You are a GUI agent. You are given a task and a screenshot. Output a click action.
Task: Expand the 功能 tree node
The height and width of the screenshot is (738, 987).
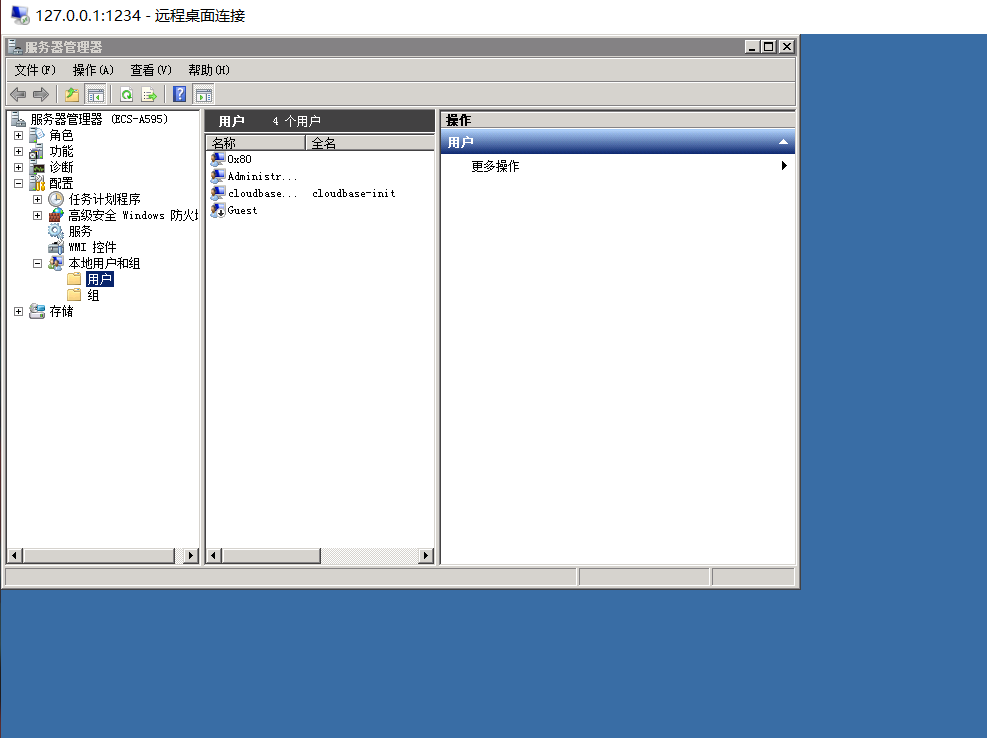pyautogui.click(x=18, y=152)
